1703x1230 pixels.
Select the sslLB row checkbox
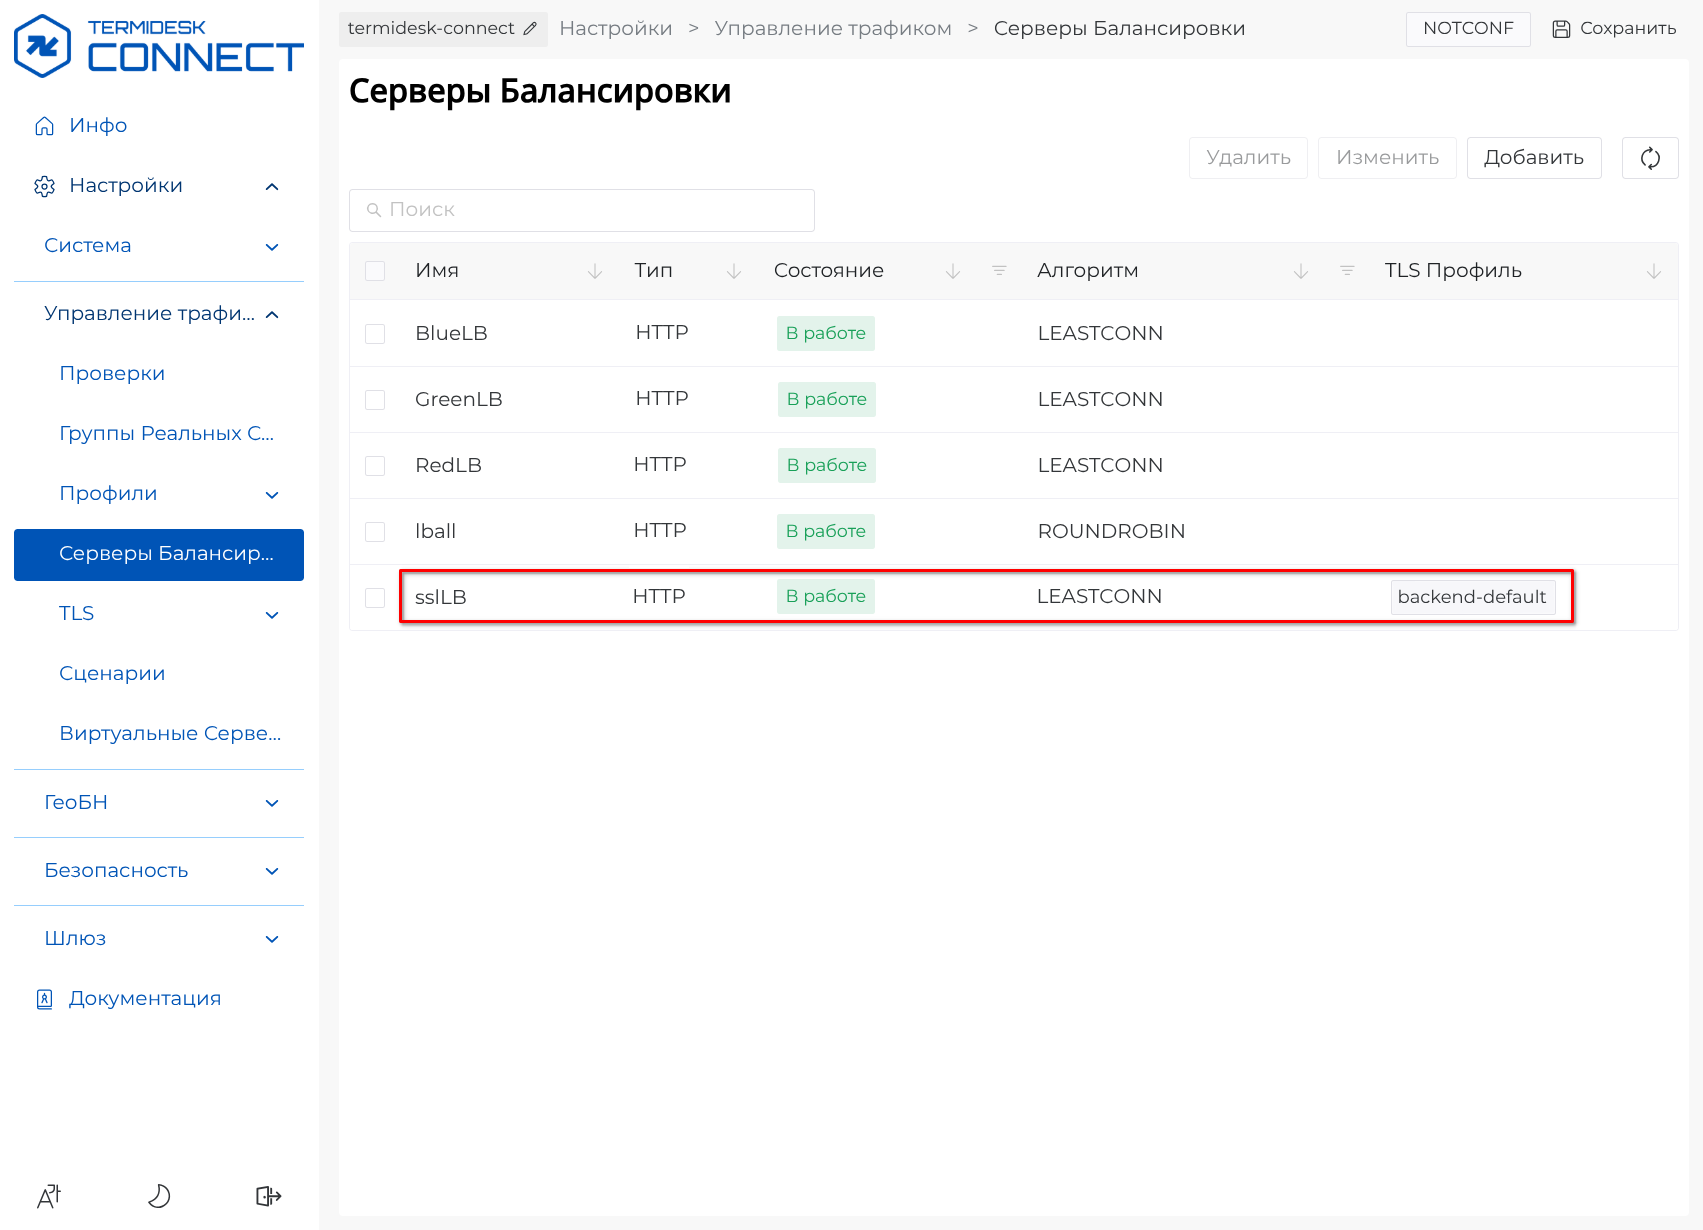point(375,598)
